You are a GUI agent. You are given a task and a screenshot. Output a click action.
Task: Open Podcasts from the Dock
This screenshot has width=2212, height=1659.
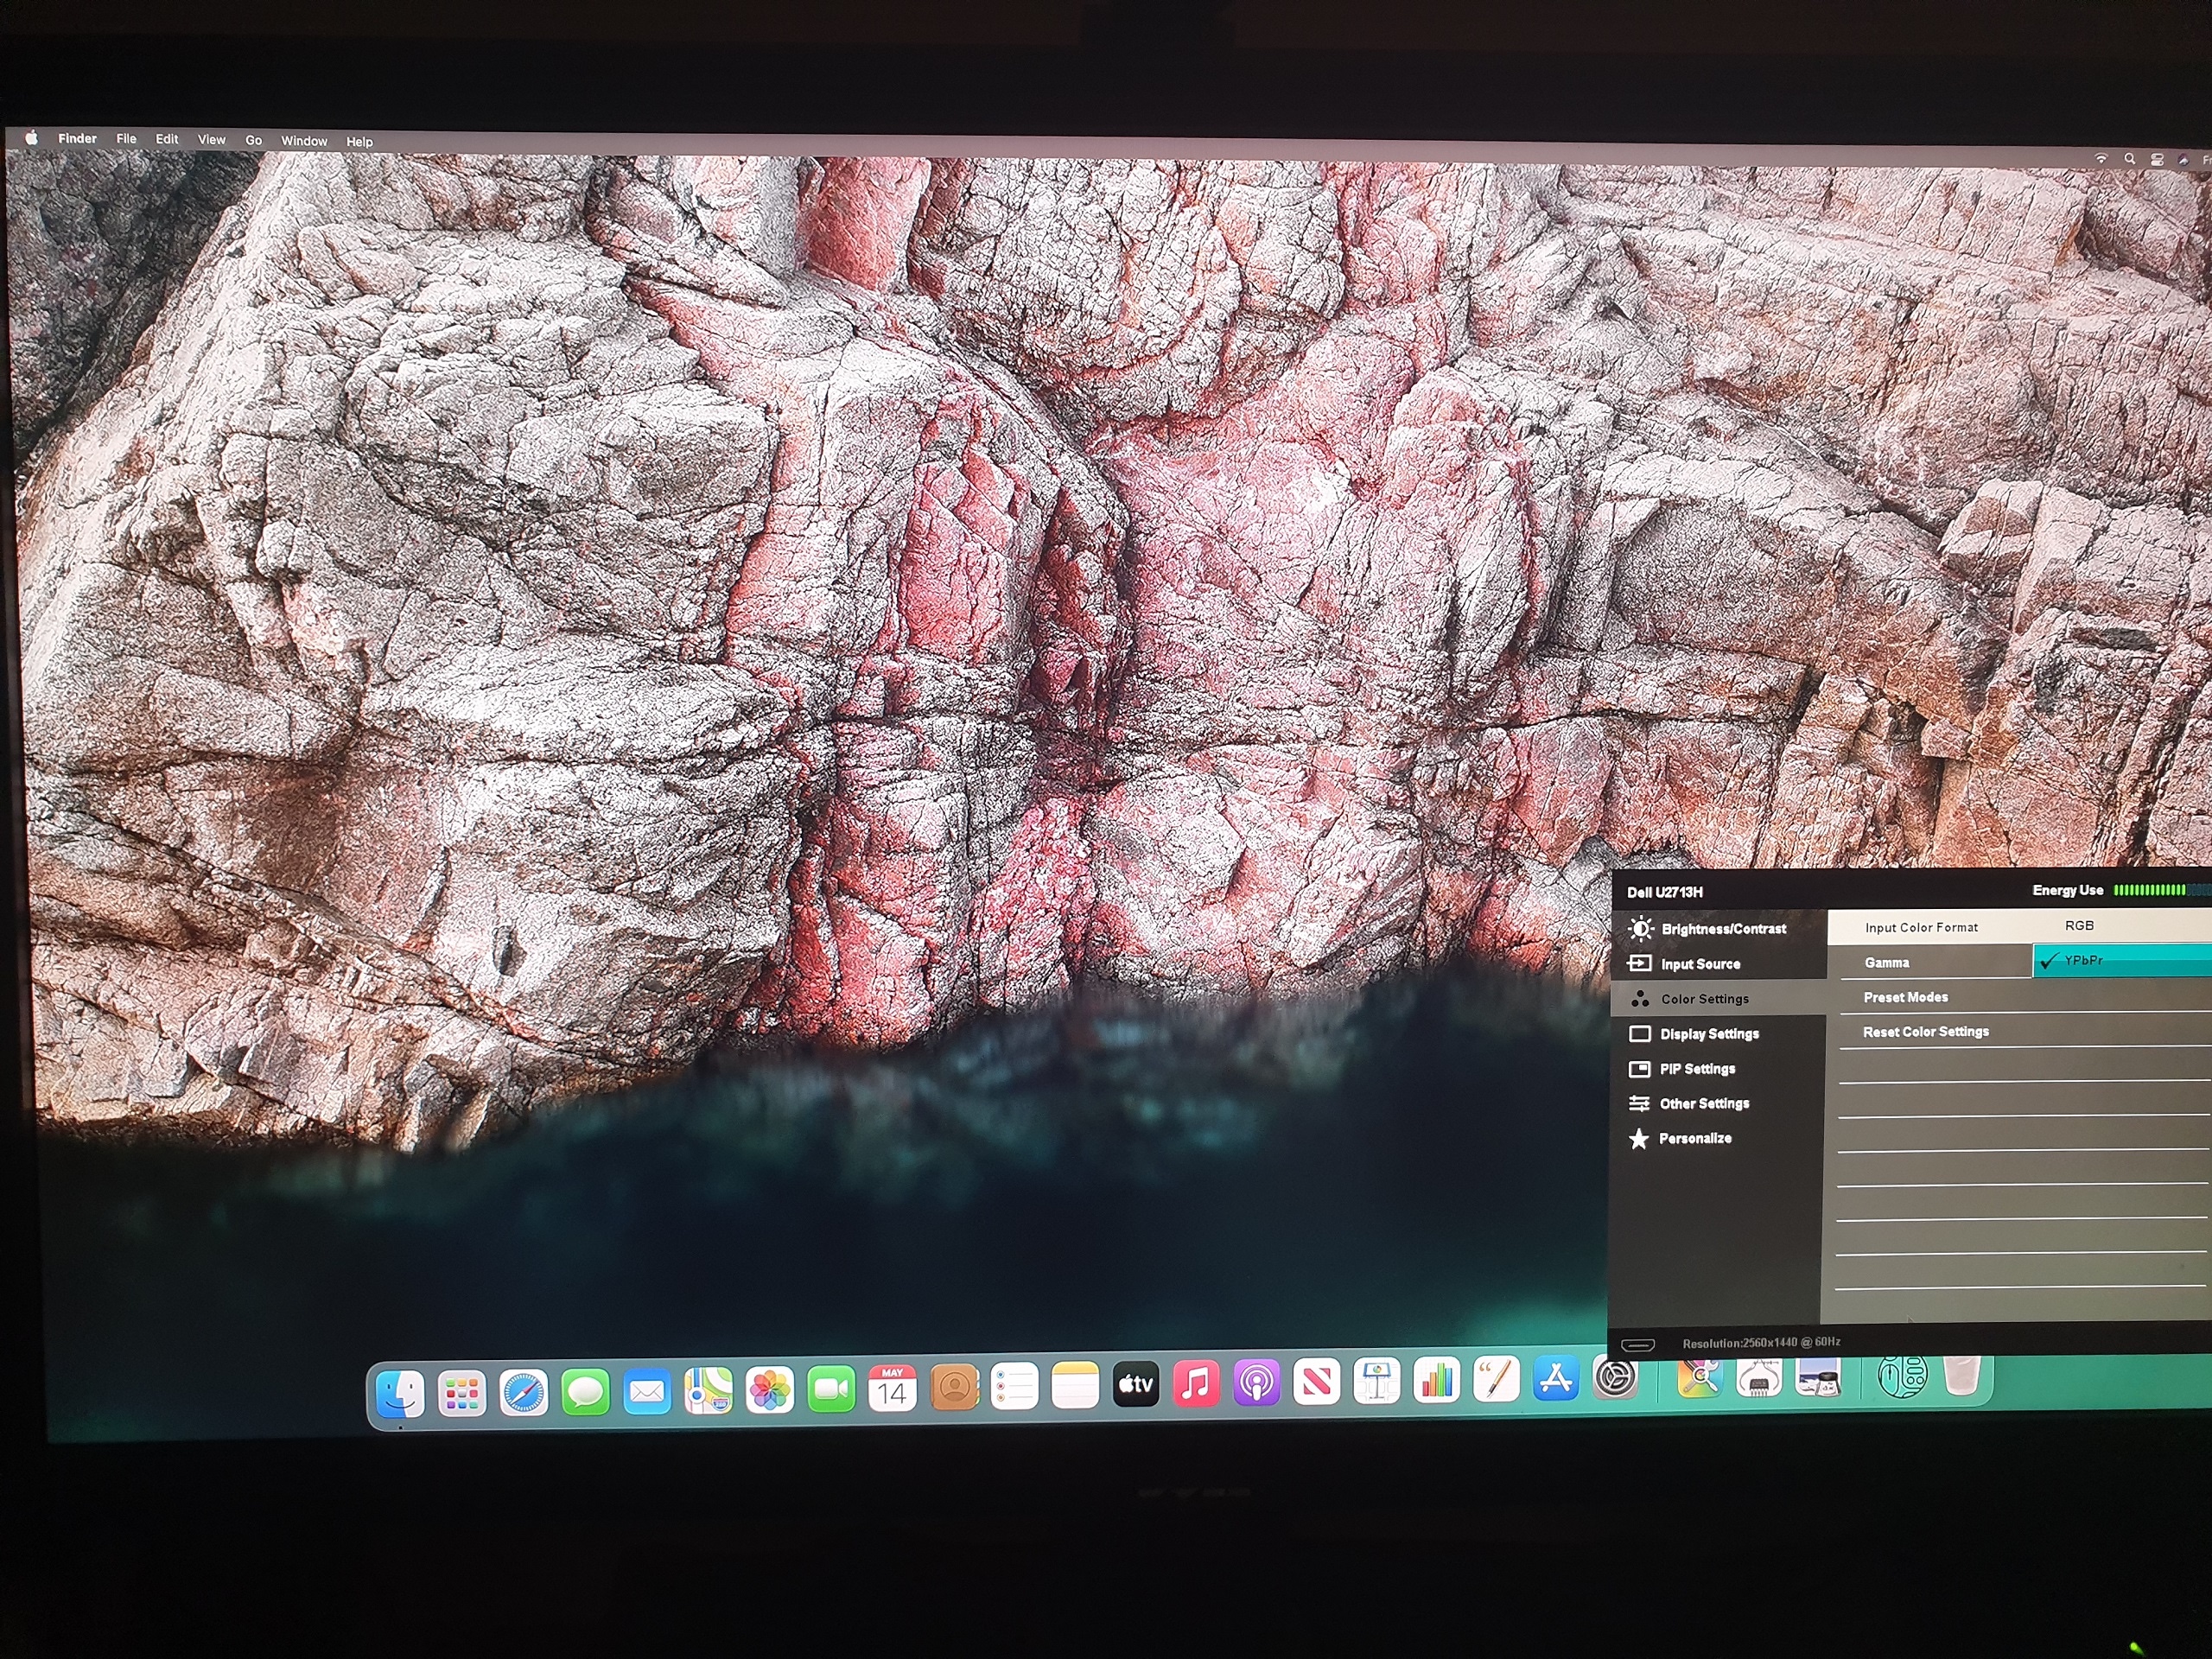[x=1256, y=1384]
